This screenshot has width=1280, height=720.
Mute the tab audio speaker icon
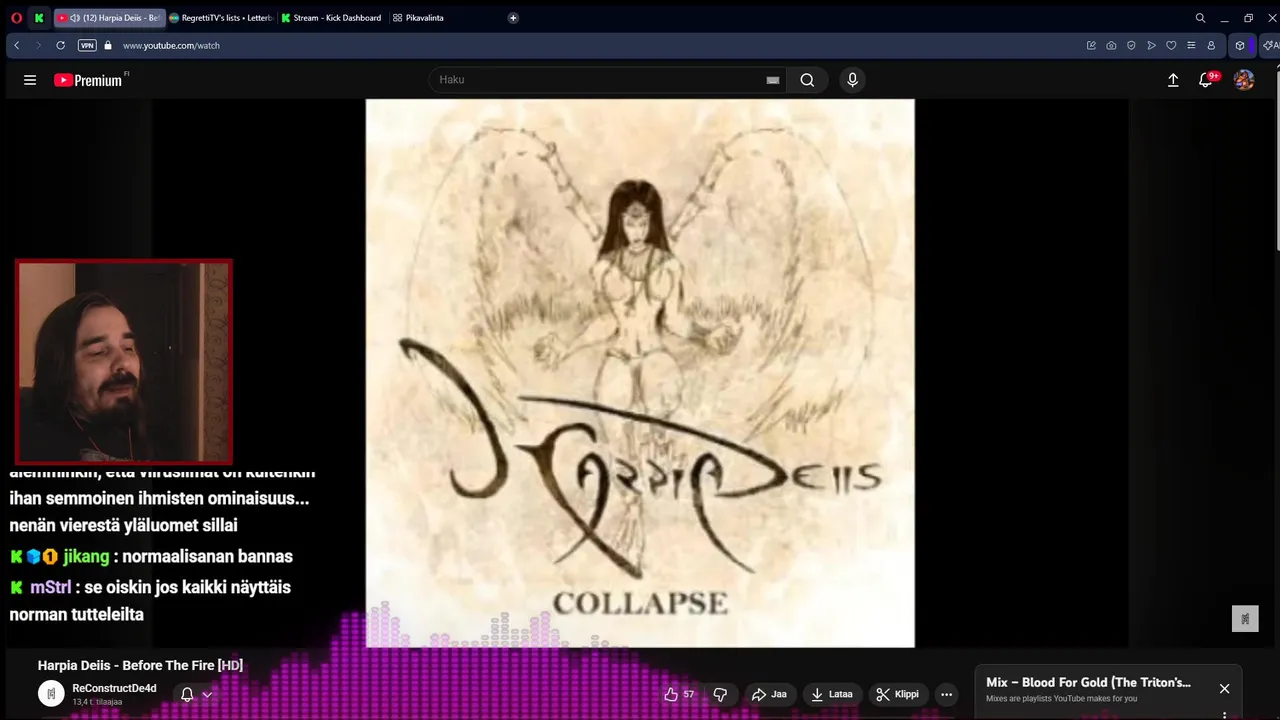point(75,18)
